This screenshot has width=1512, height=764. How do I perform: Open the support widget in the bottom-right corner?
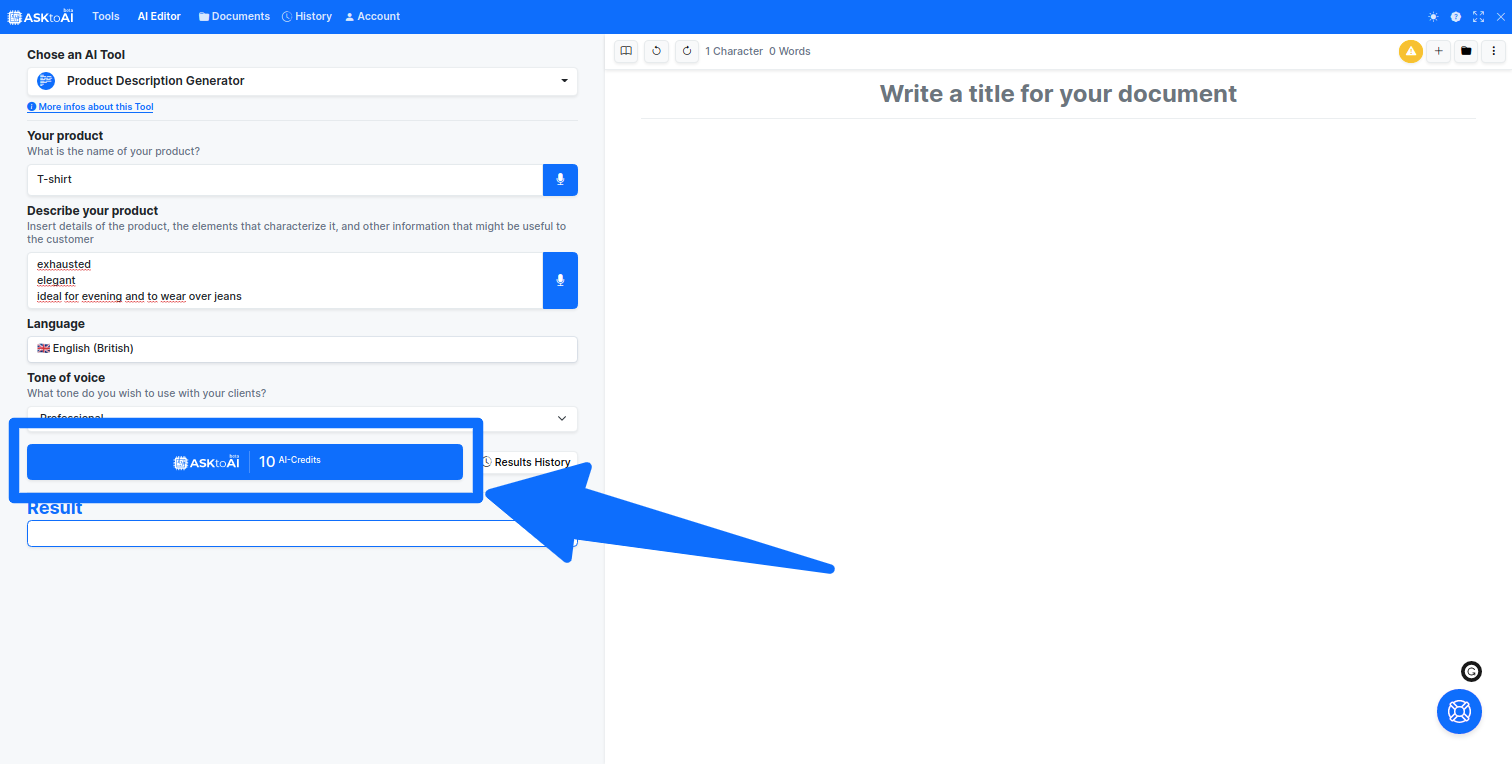point(1459,711)
